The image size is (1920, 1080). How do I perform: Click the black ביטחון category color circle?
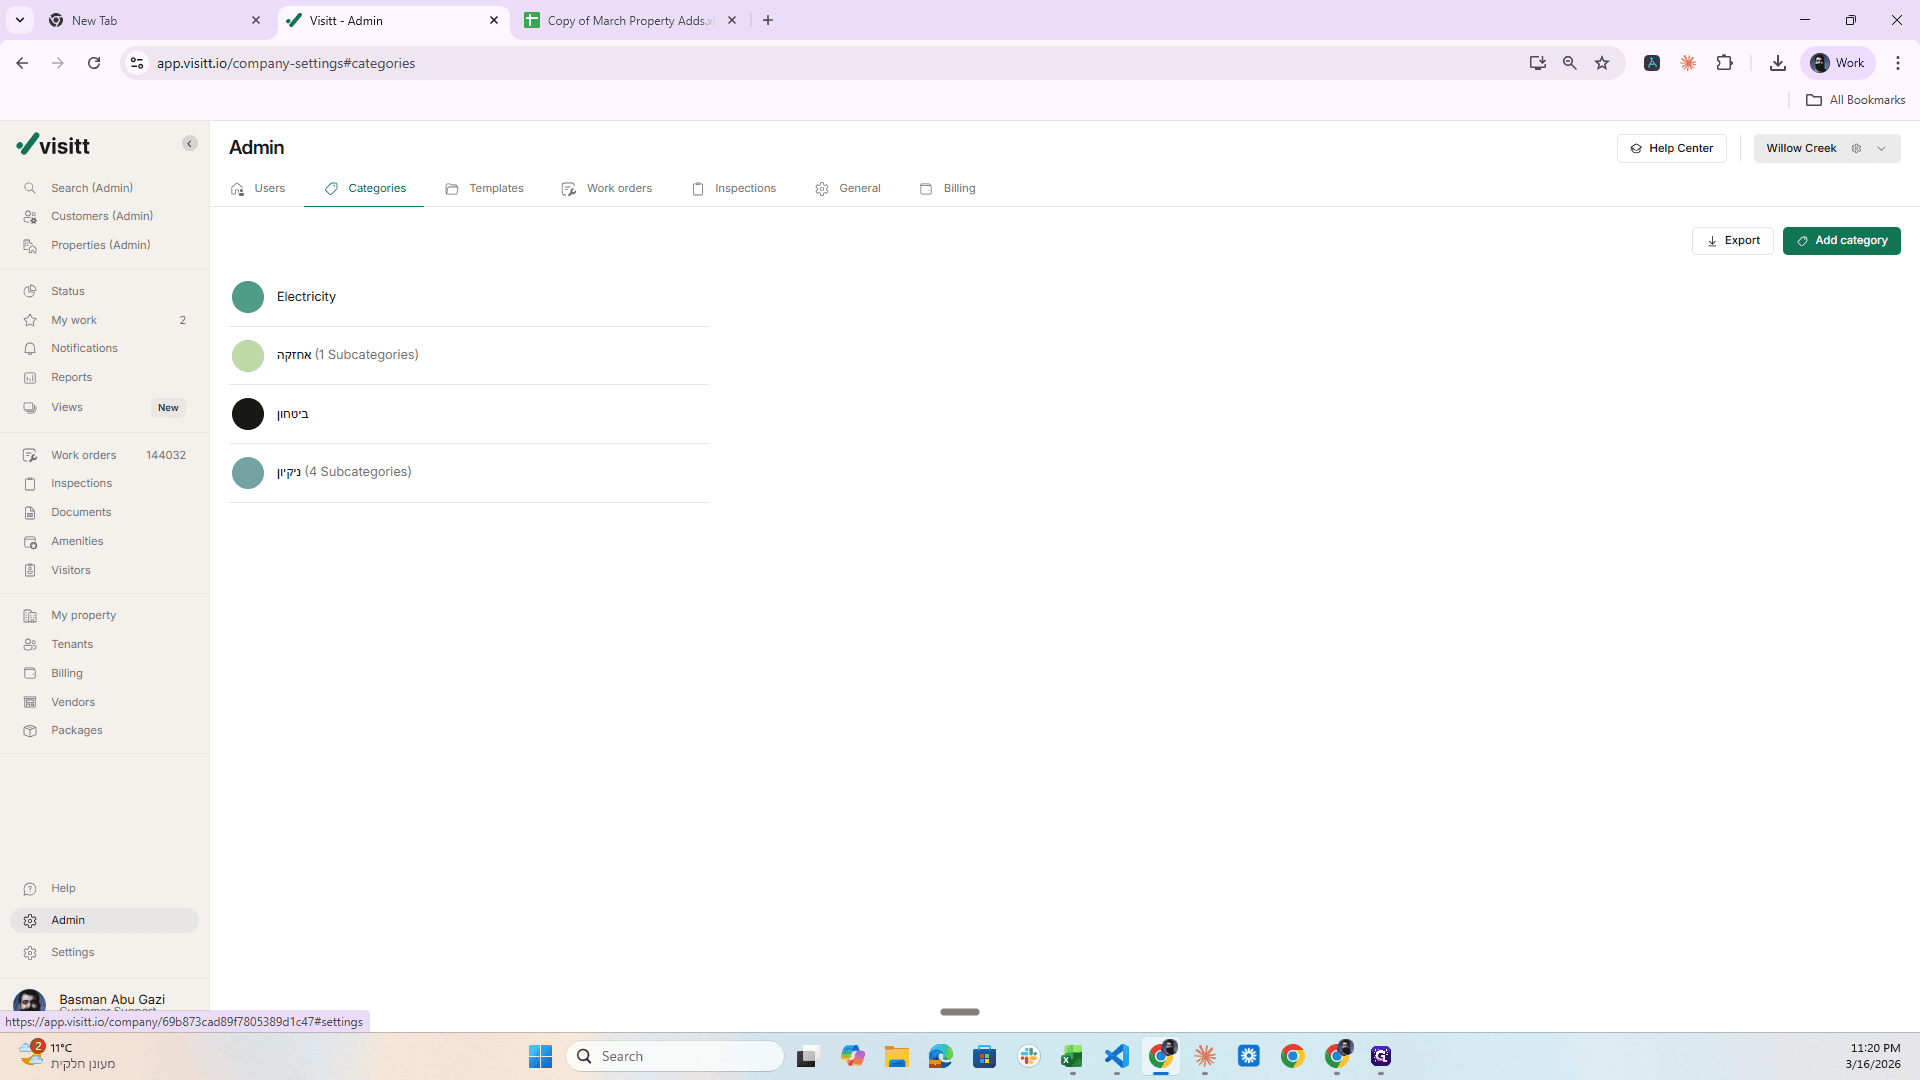[248, 414]
